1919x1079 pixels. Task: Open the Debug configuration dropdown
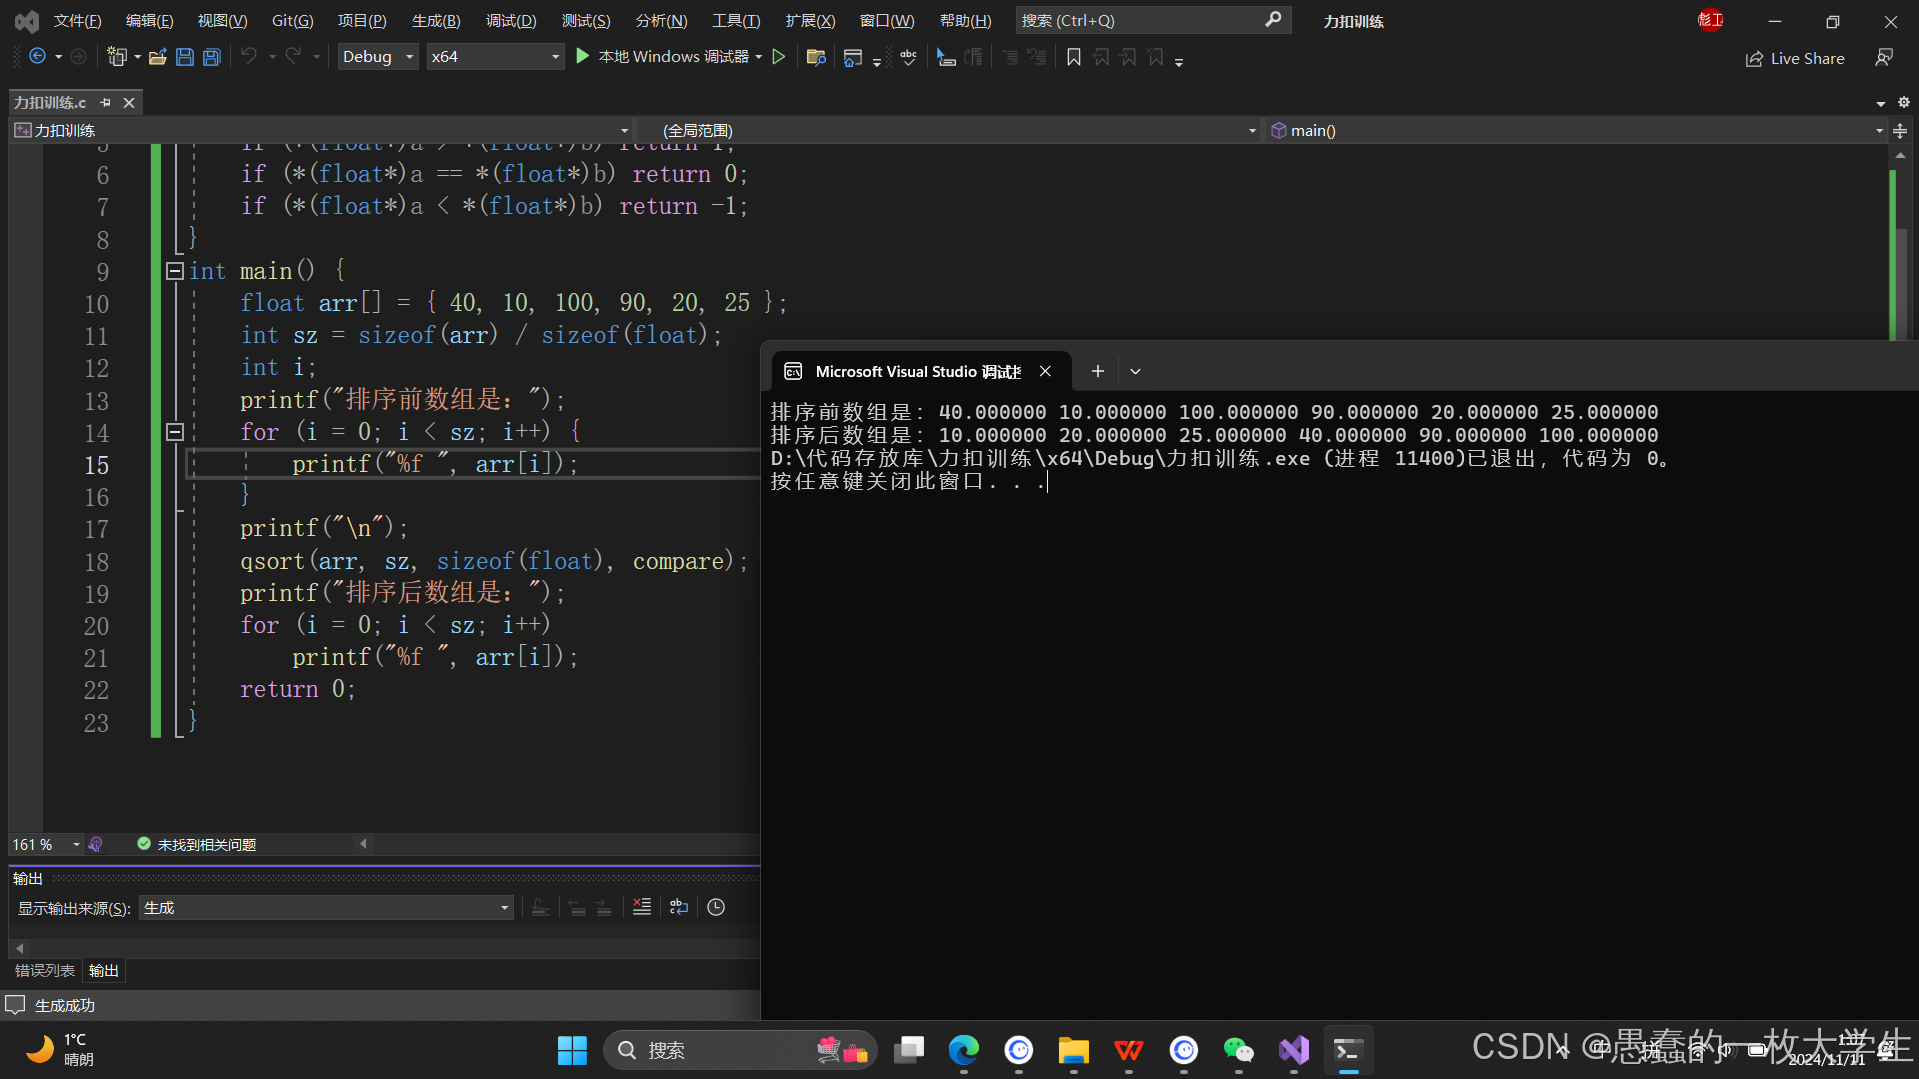click(377, 57)
